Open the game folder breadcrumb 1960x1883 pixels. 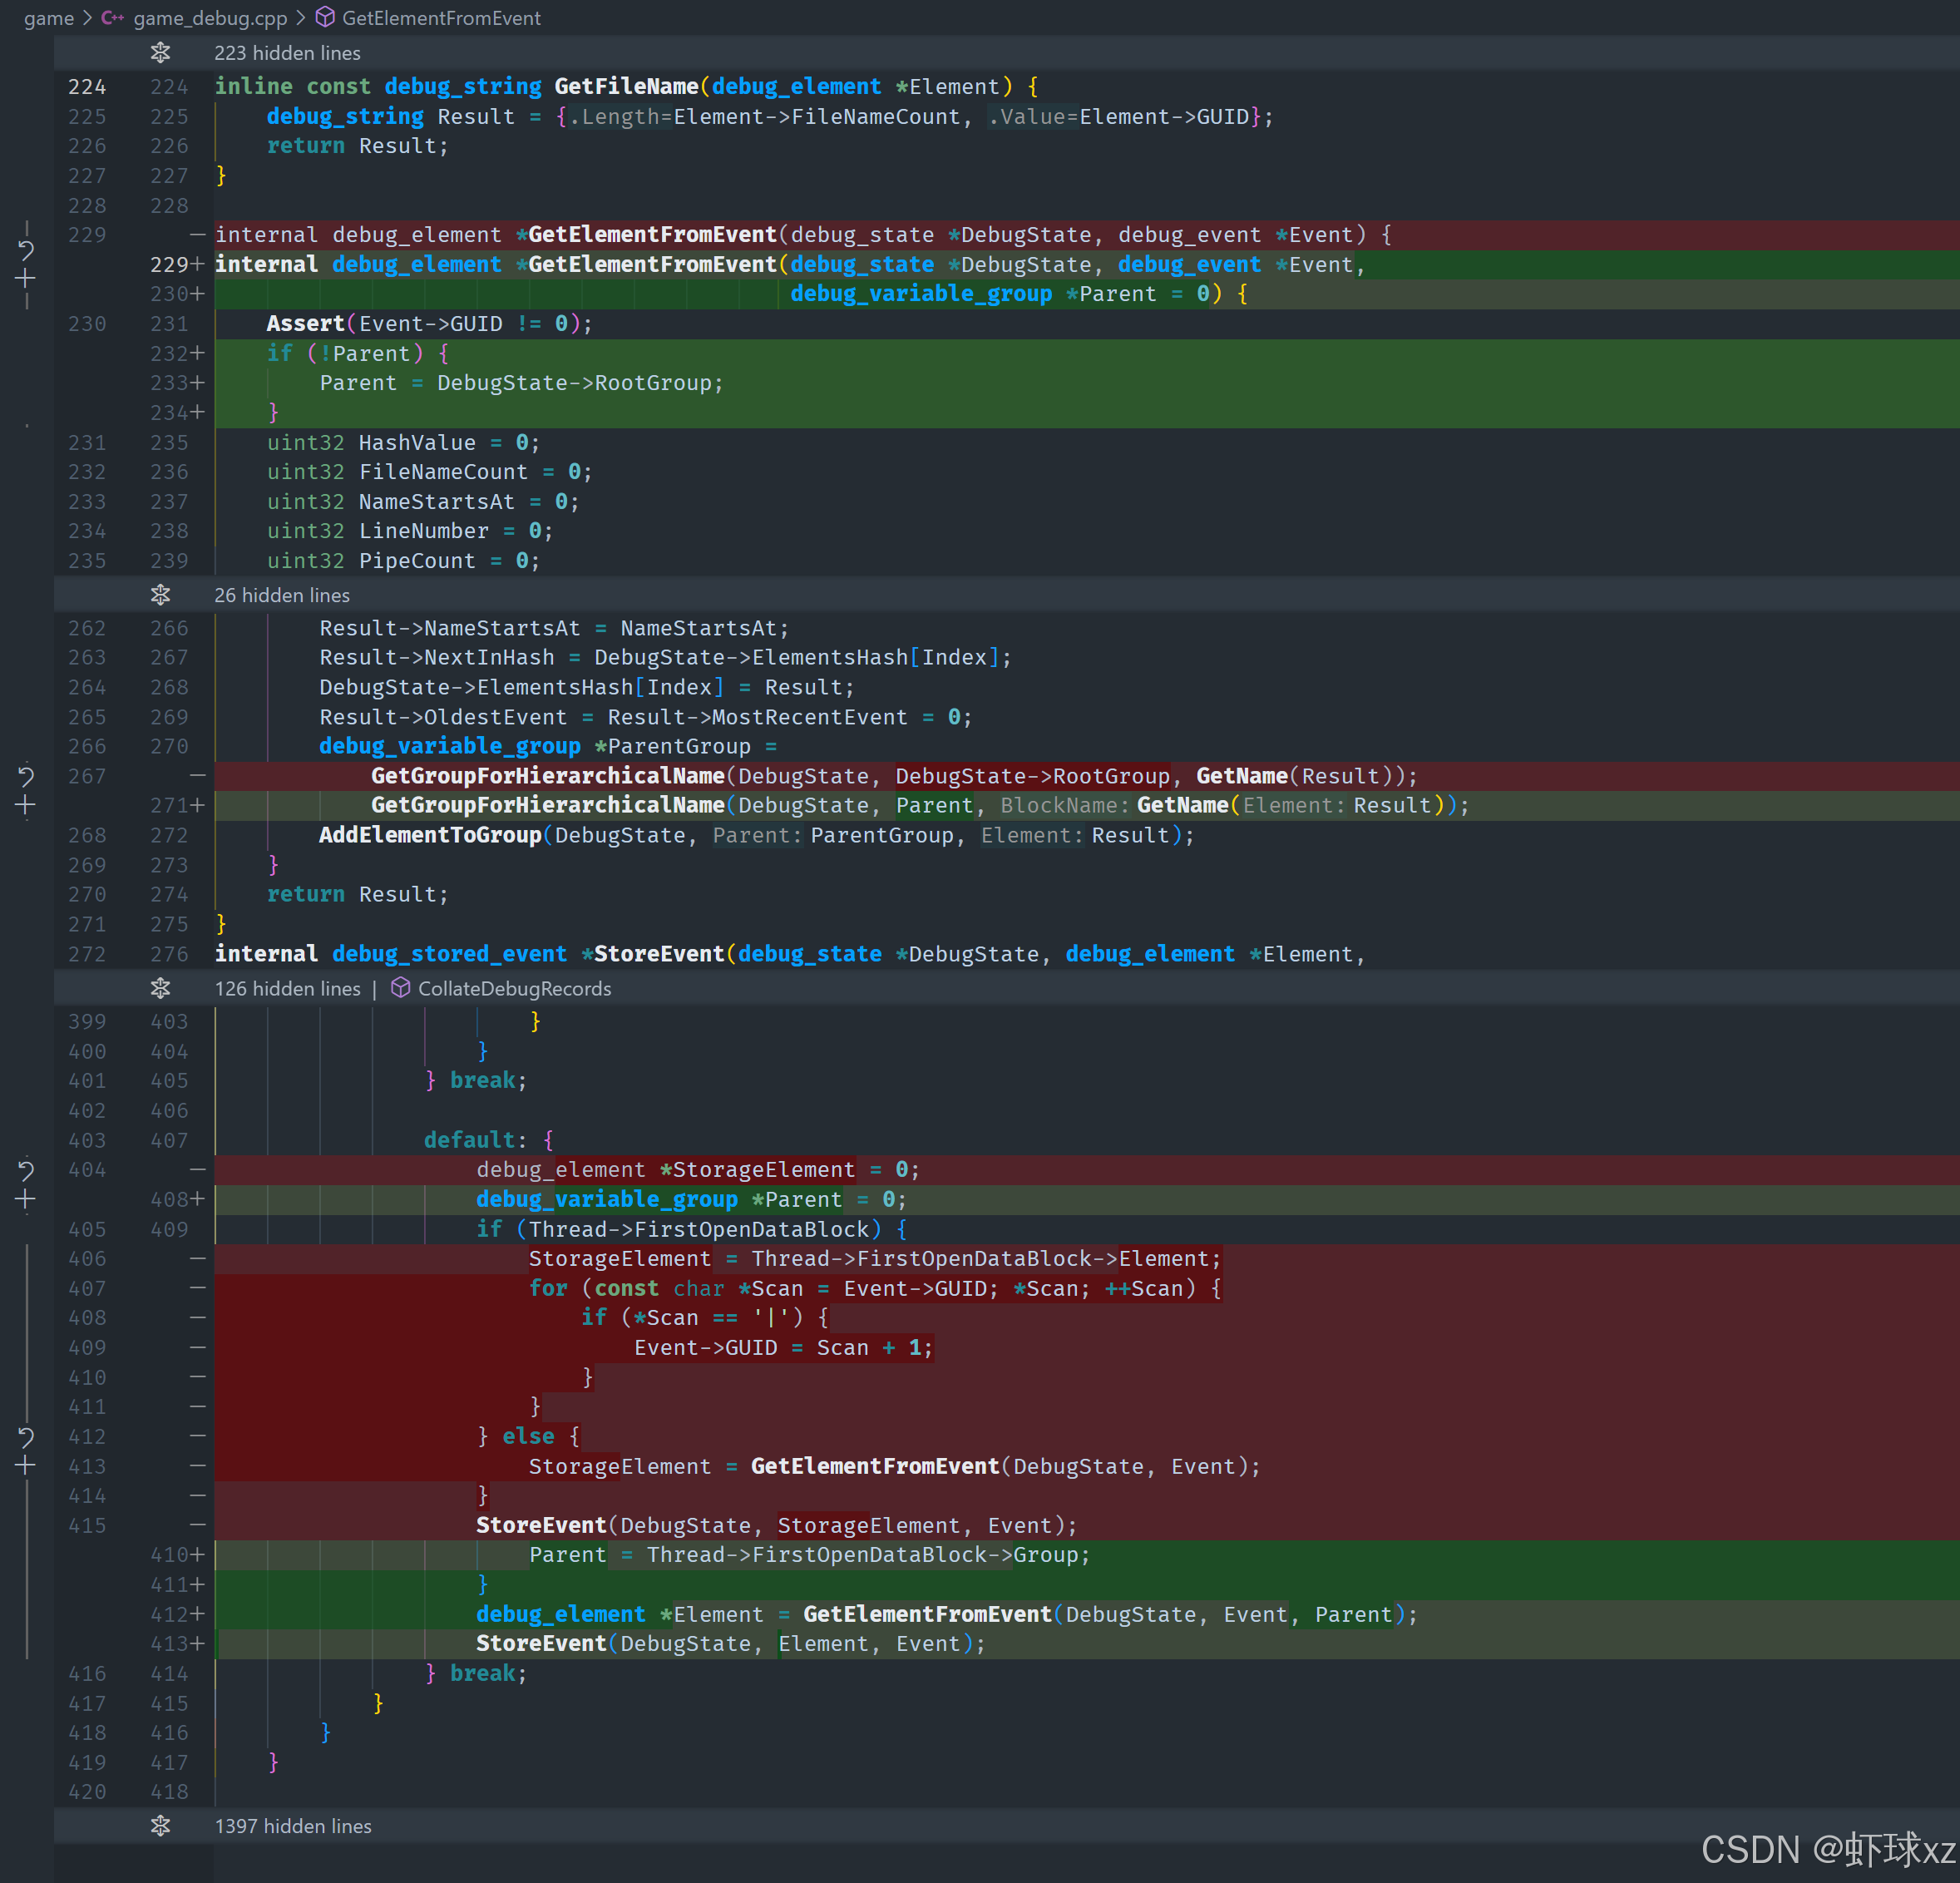[48, 18]
